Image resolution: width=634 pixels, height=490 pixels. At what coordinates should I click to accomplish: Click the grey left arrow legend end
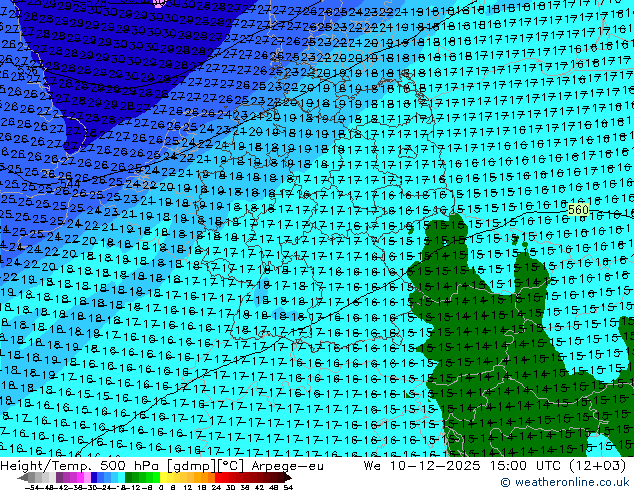pyautogui.click(x=23, y=477)
